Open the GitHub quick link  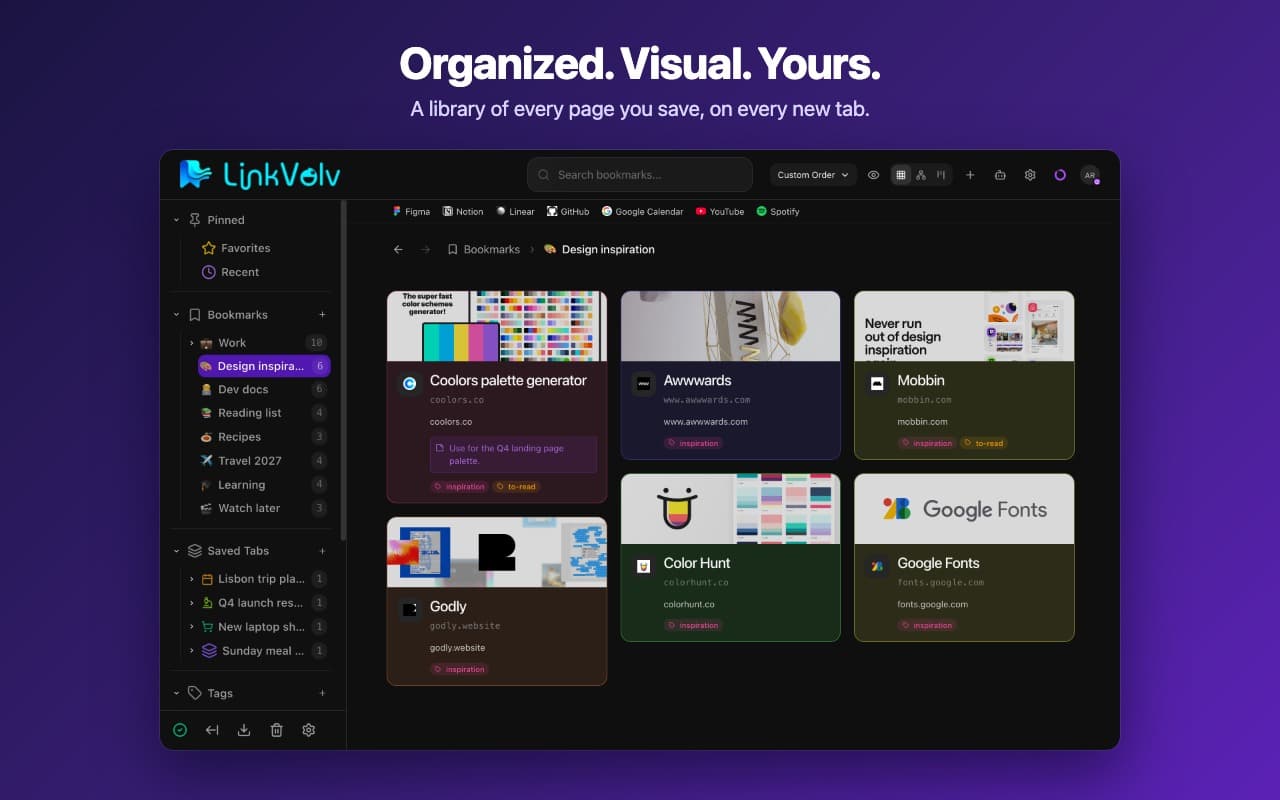click(x=568, y=212)
